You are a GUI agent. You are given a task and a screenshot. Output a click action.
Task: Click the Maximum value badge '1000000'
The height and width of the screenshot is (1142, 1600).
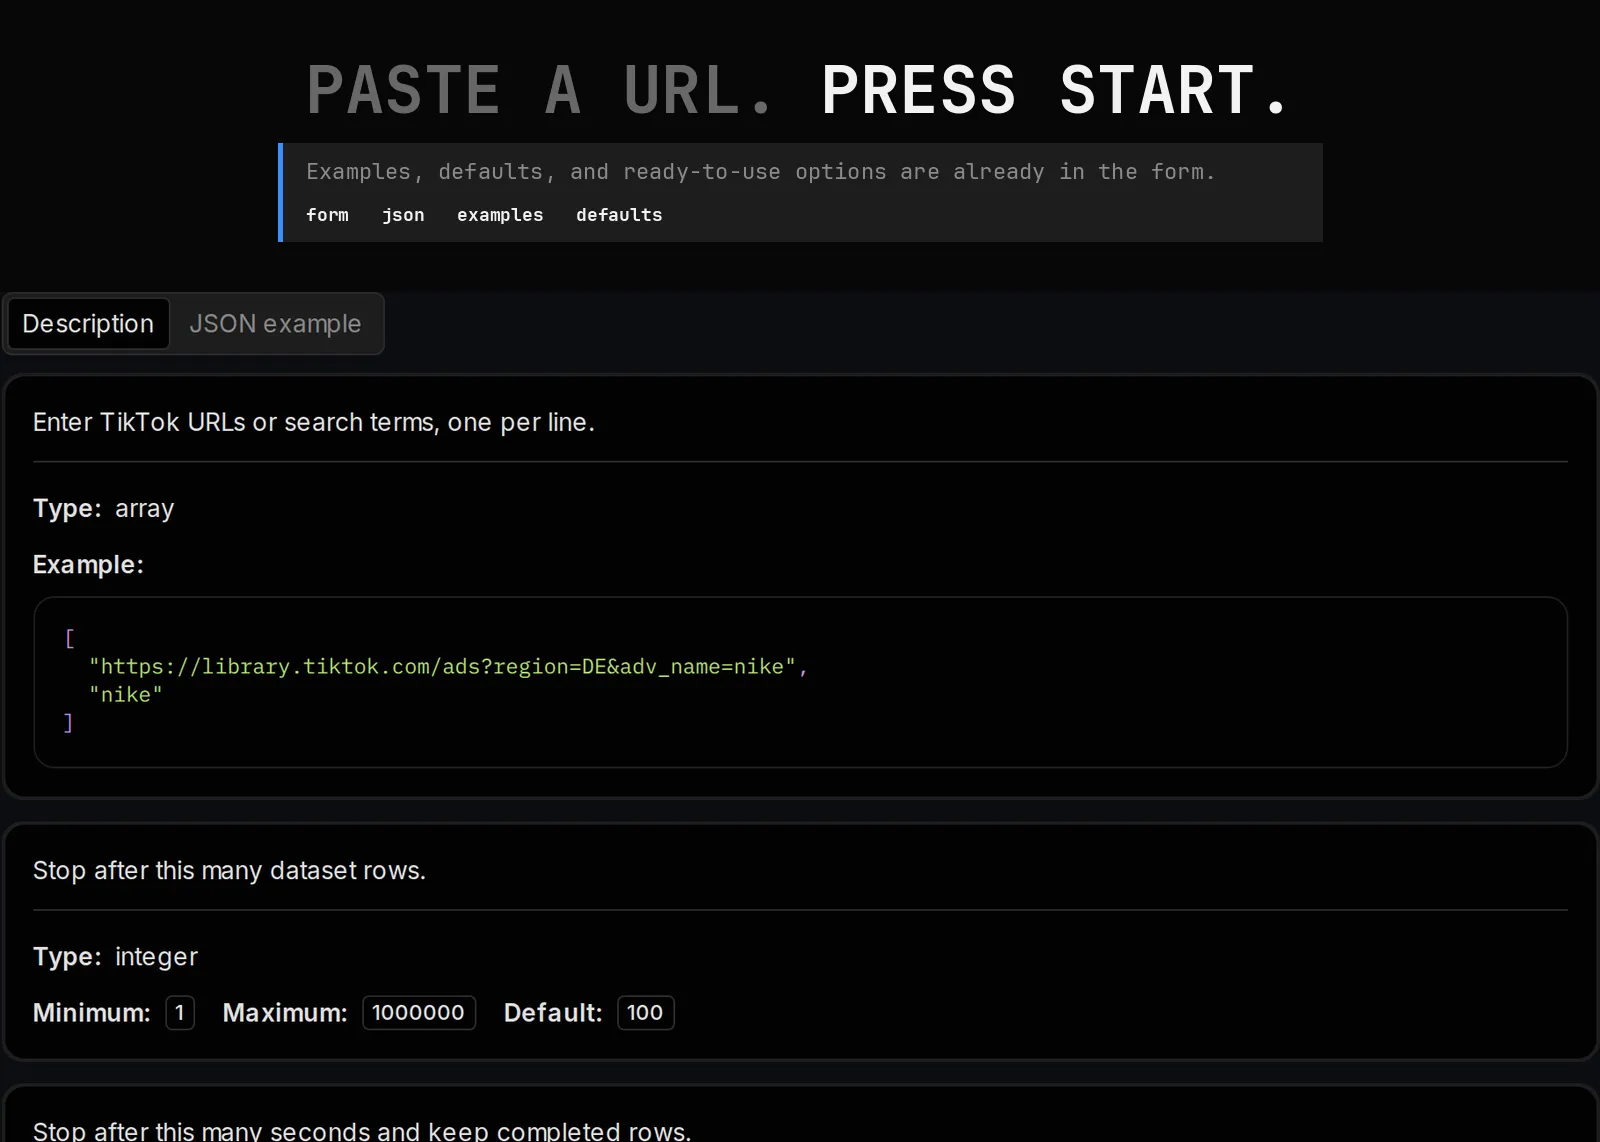pos(419,1013)
